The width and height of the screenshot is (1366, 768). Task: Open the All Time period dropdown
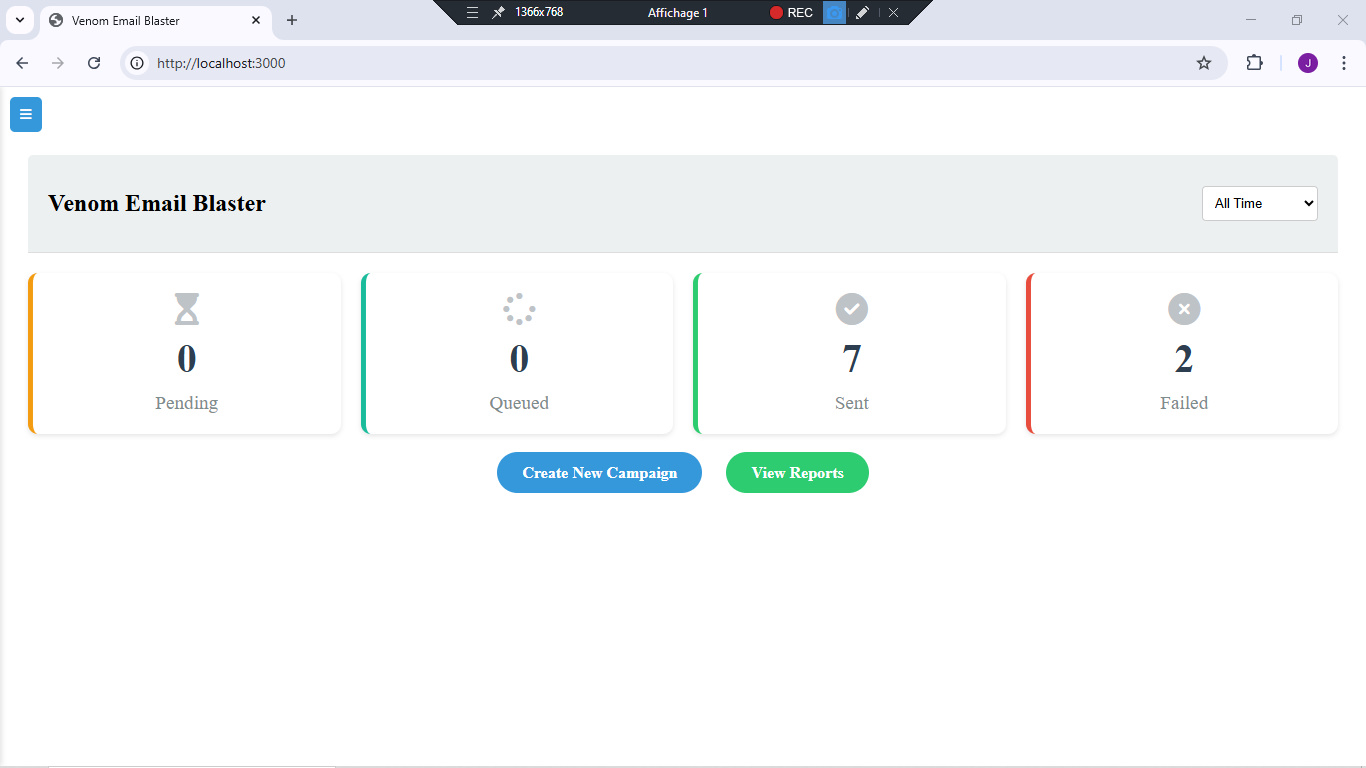[x=1260, y=203]
